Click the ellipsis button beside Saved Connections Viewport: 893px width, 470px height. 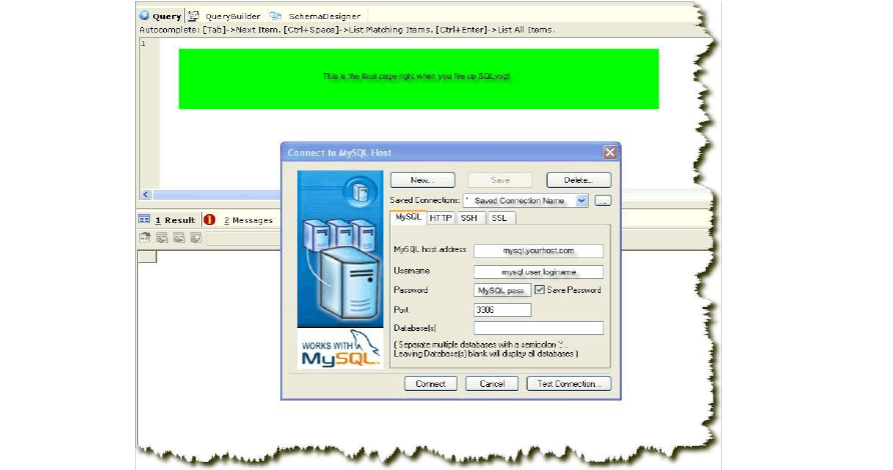(x=602, y=201)
